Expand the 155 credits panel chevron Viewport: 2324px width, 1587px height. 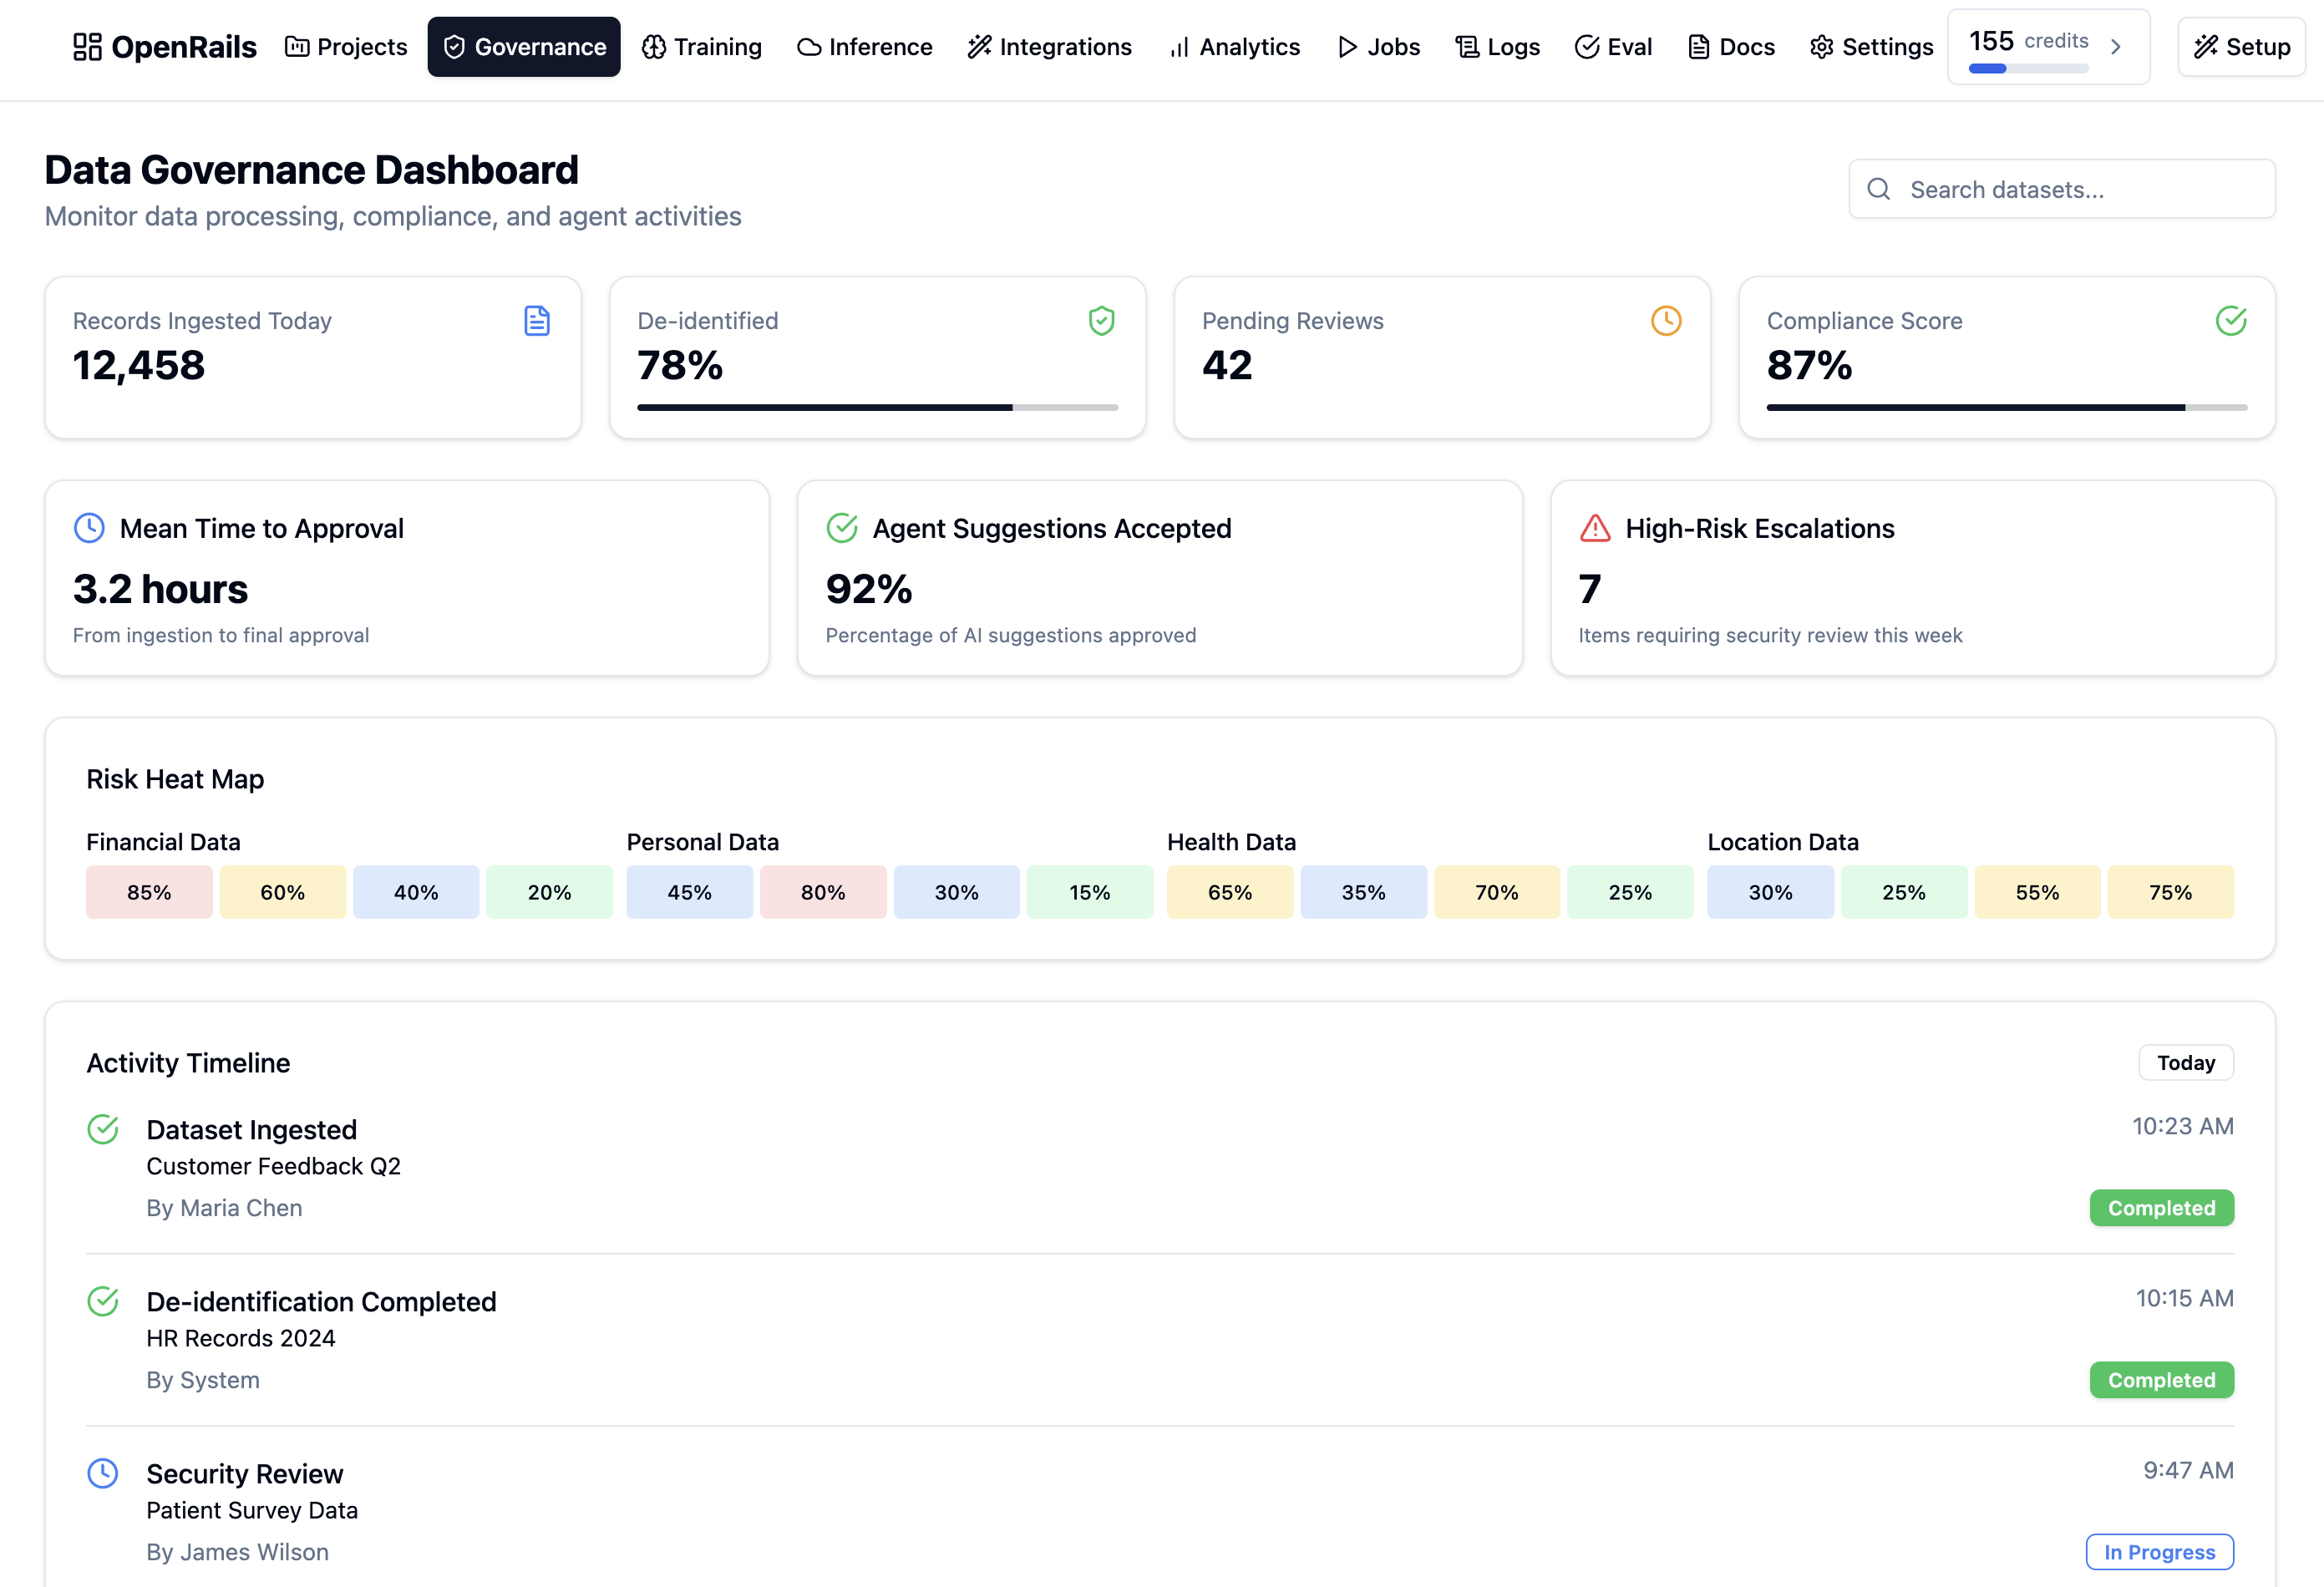[x=2115, y=46]
